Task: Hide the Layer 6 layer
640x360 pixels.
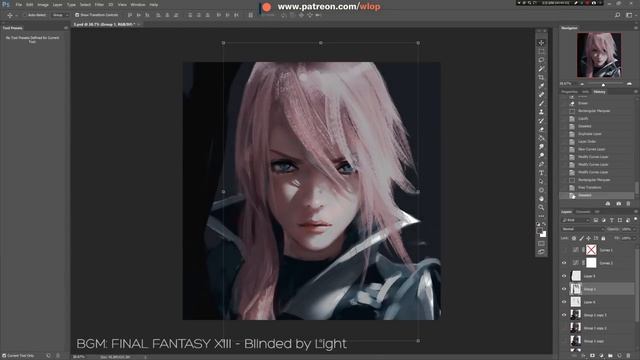Action: click(564, 302)
